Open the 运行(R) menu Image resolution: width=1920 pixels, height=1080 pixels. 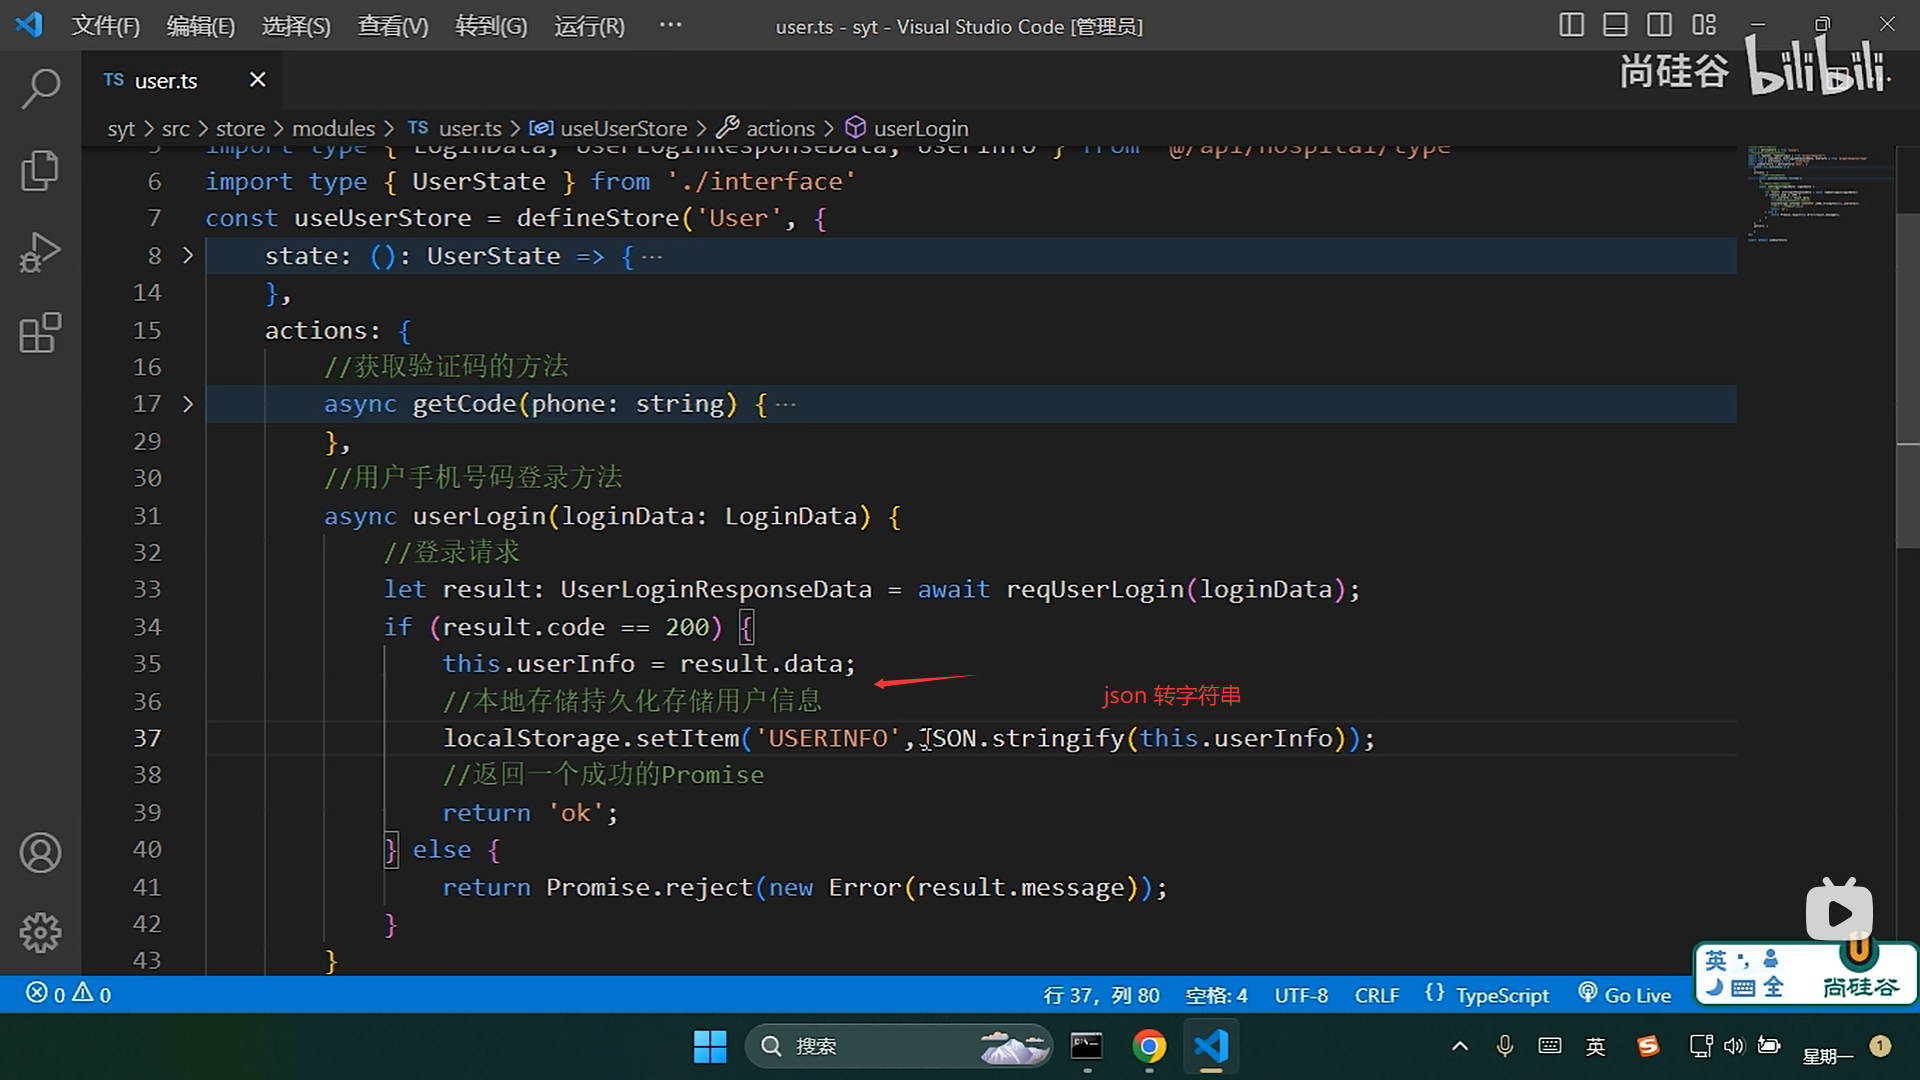click(589, 26)
